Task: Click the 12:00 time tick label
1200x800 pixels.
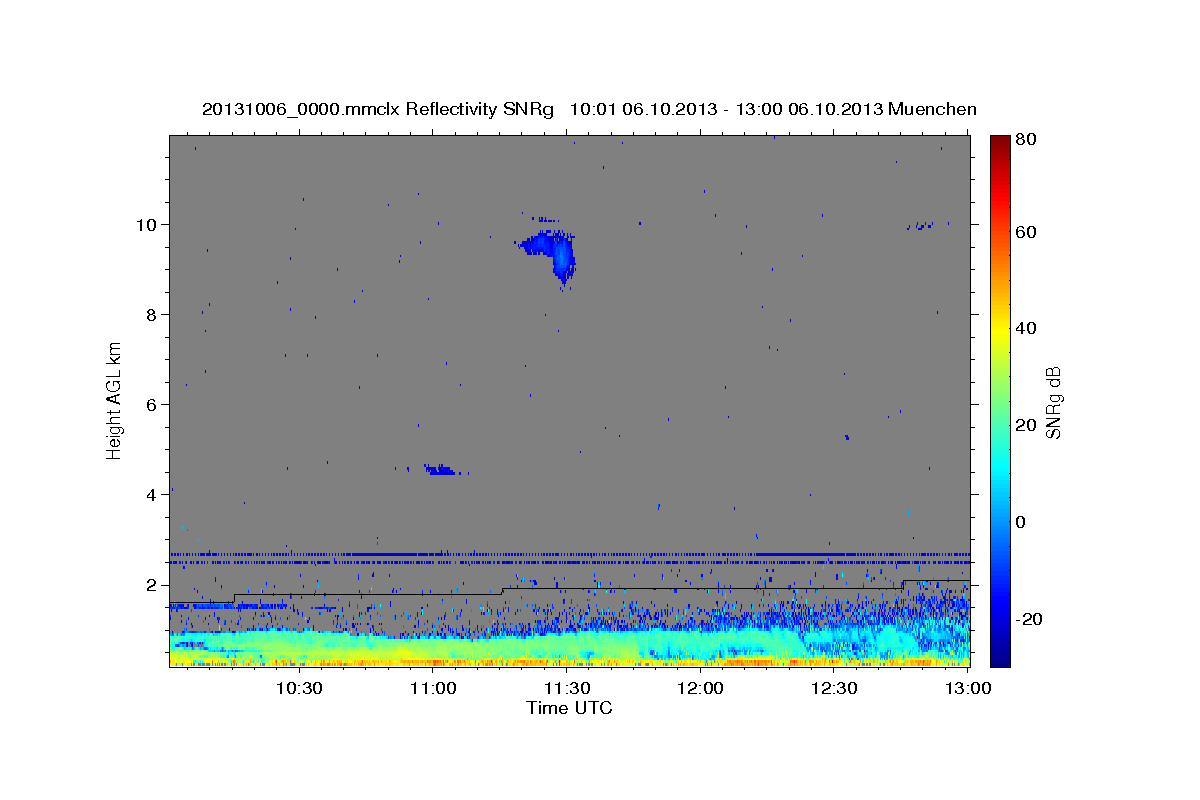Action: coord(700,689)
